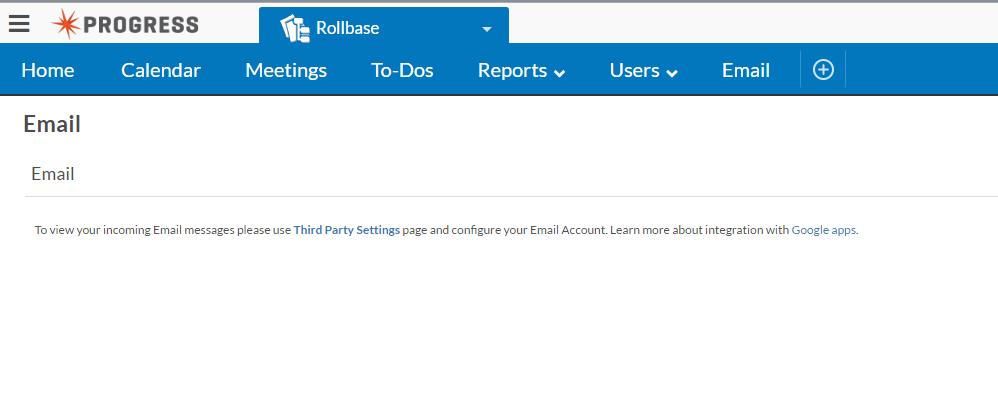Open the Third Party Settings link
998x404 pixels.
(346, 230)
